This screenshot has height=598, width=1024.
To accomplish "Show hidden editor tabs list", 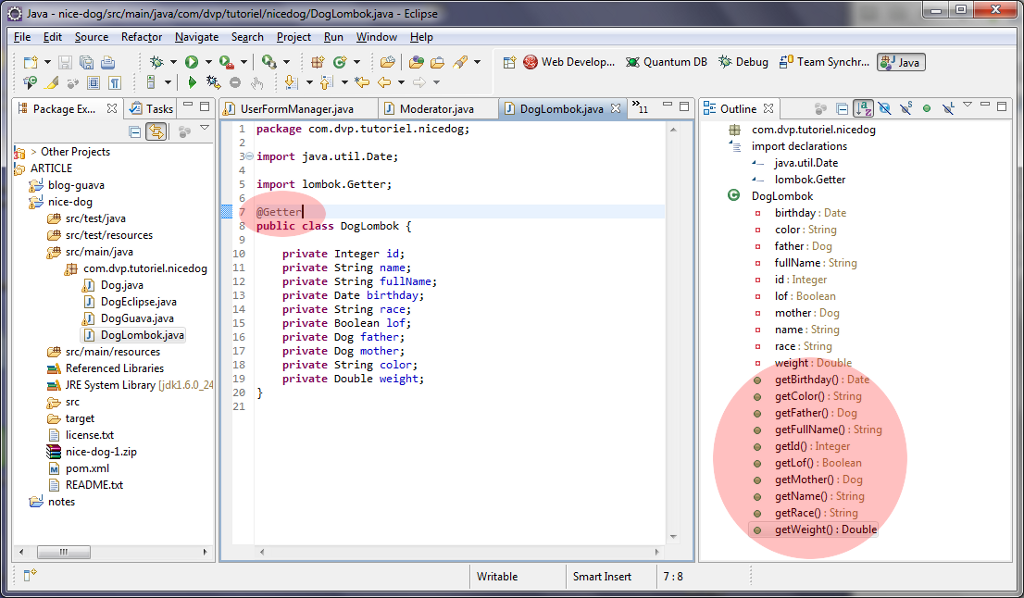I will coord(640,108).
